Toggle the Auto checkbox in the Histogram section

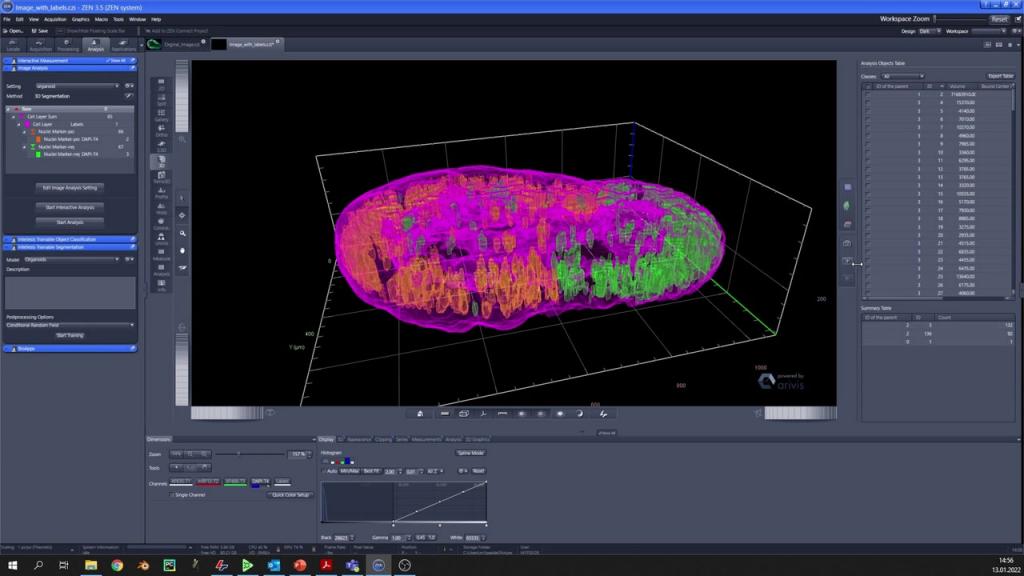[323, 471]
